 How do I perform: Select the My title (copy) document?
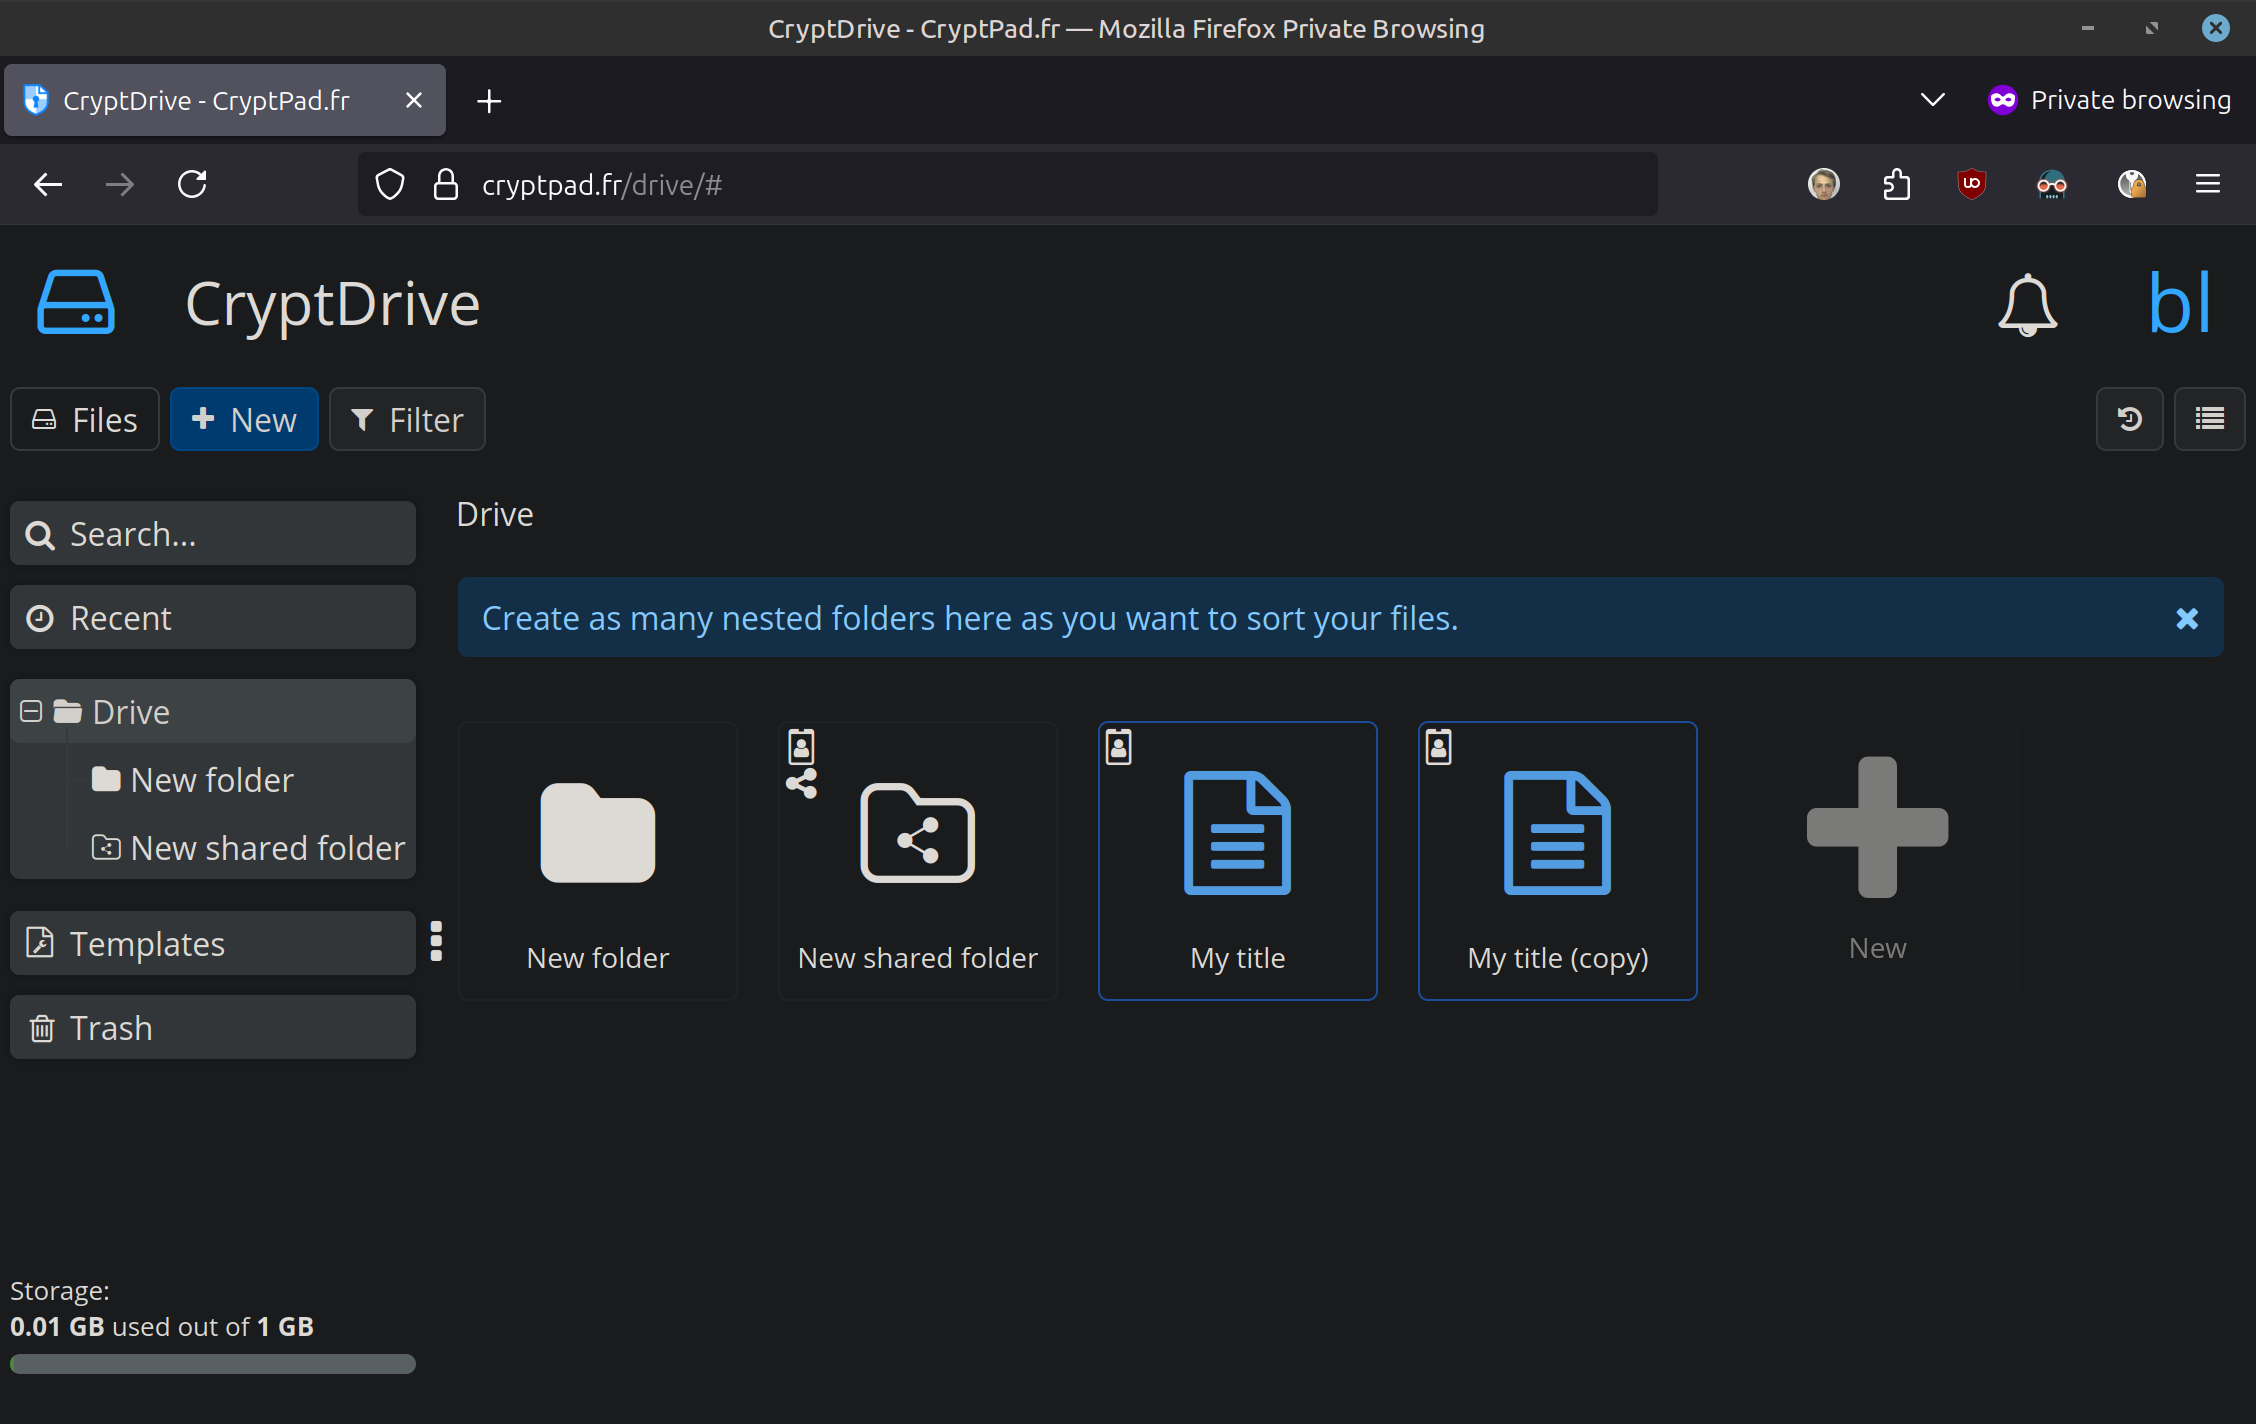coord(1556,860)
